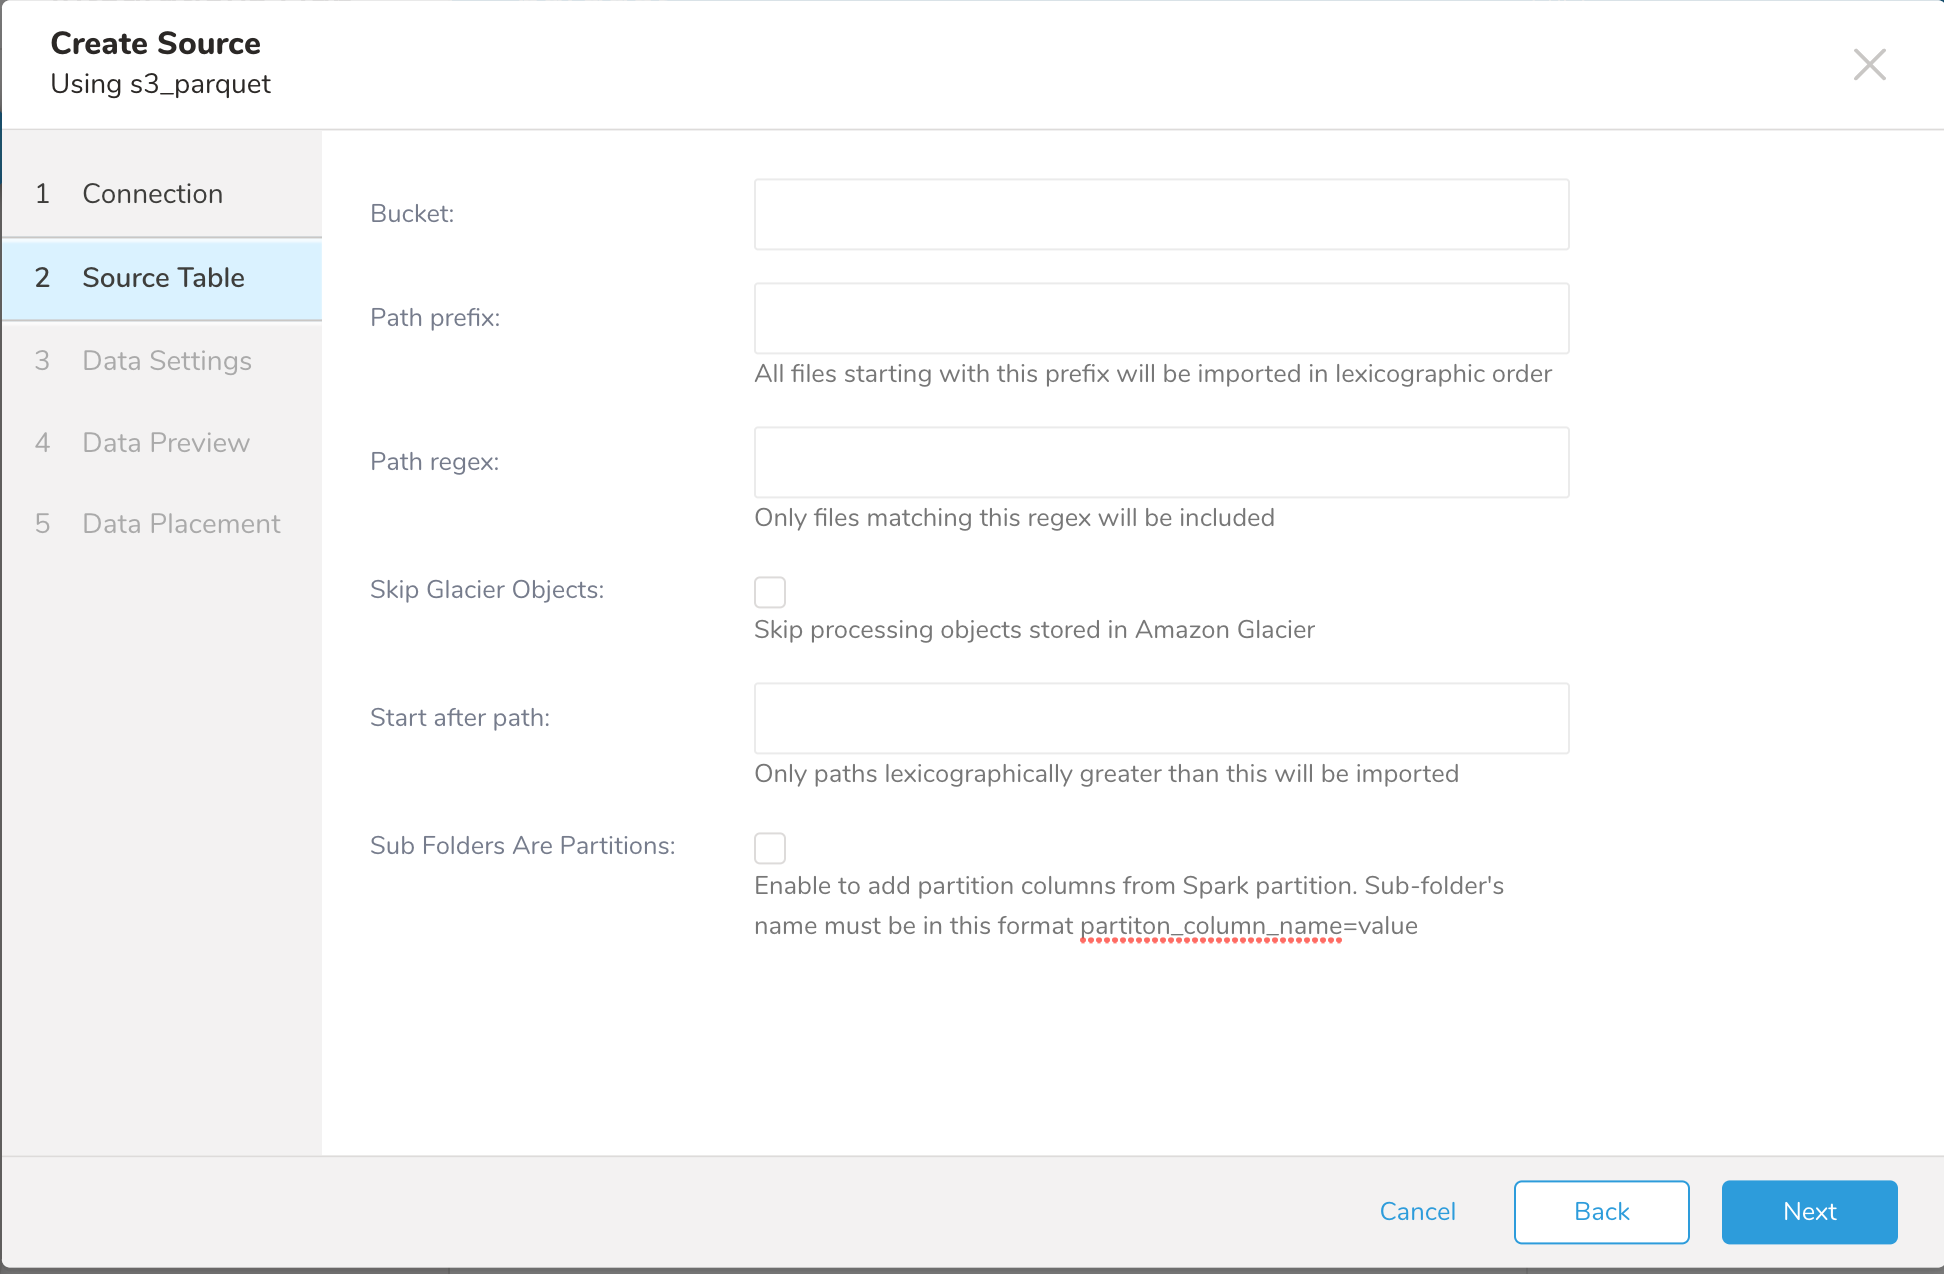Click the Sub Folders Are Partitions label
This screenshot has height=1274, width=1944.
tap(522, 846)
